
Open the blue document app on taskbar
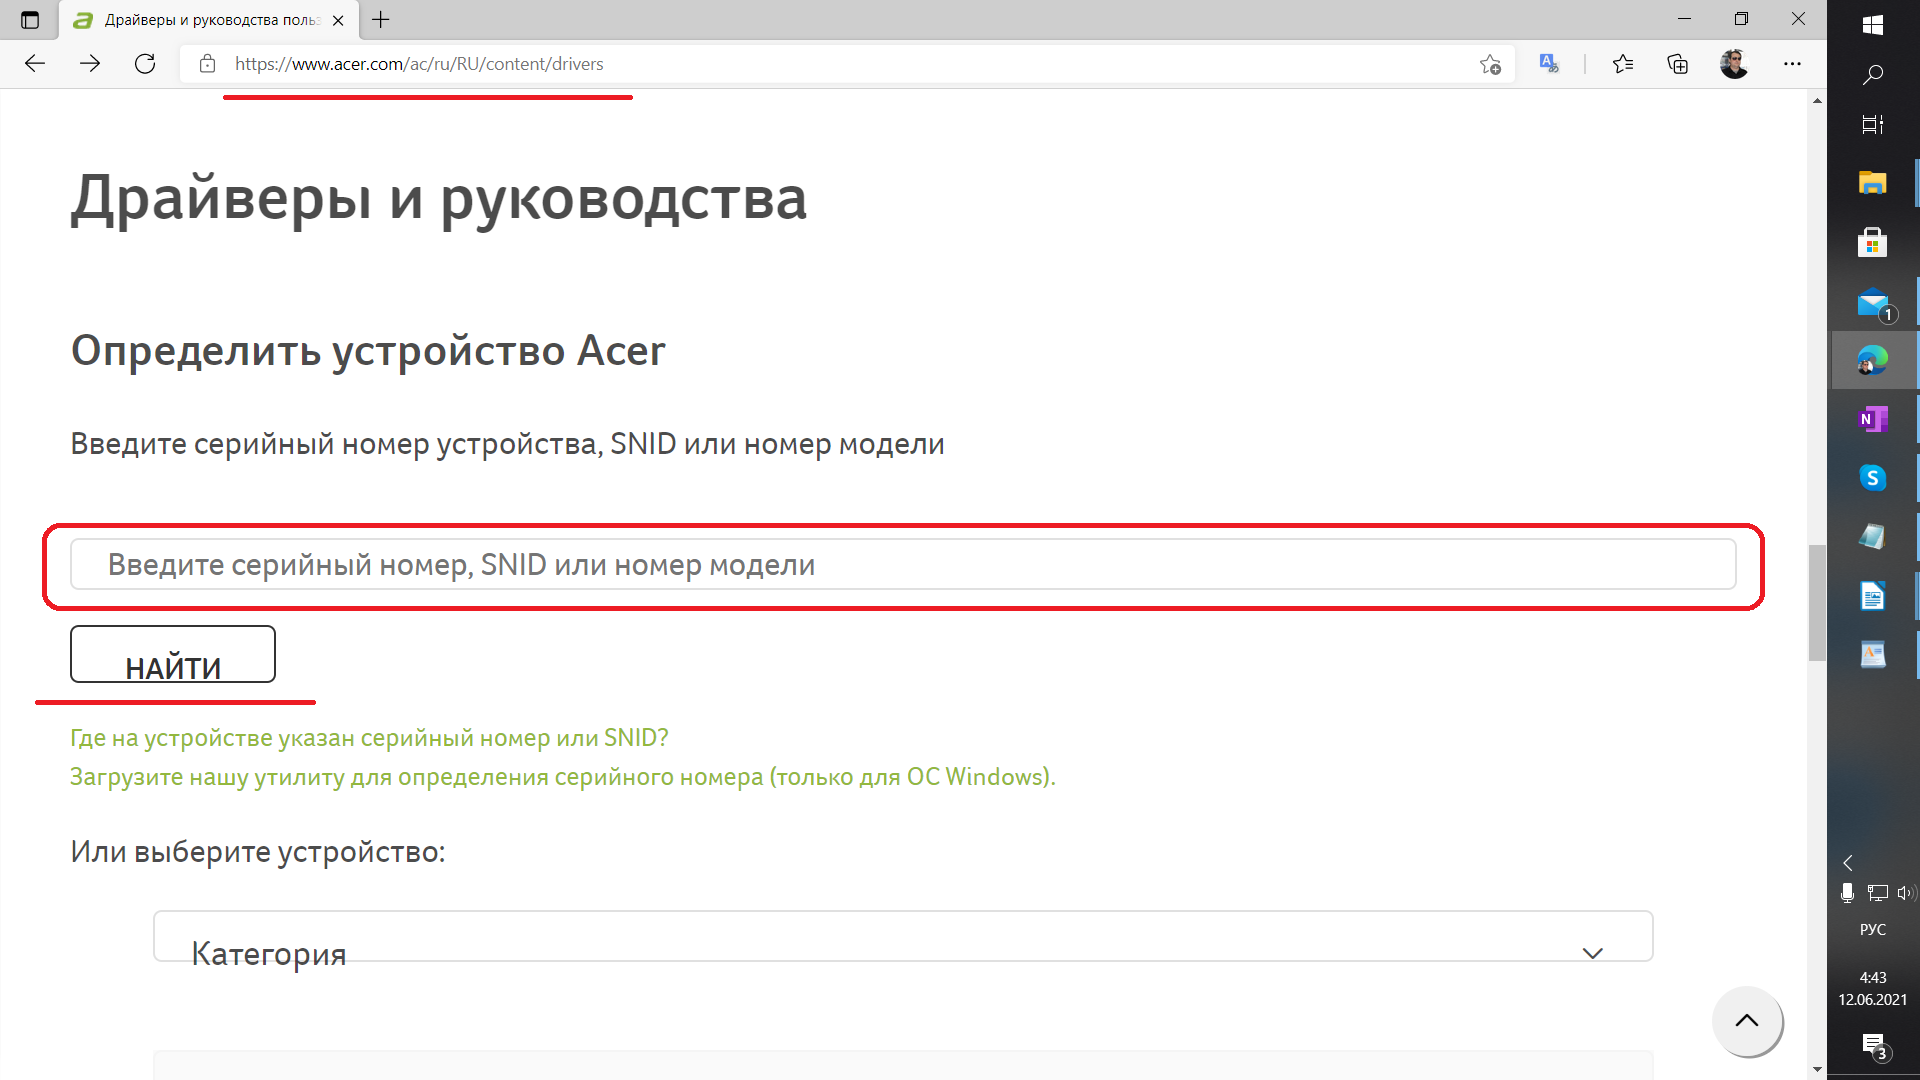pos(1873,596)
